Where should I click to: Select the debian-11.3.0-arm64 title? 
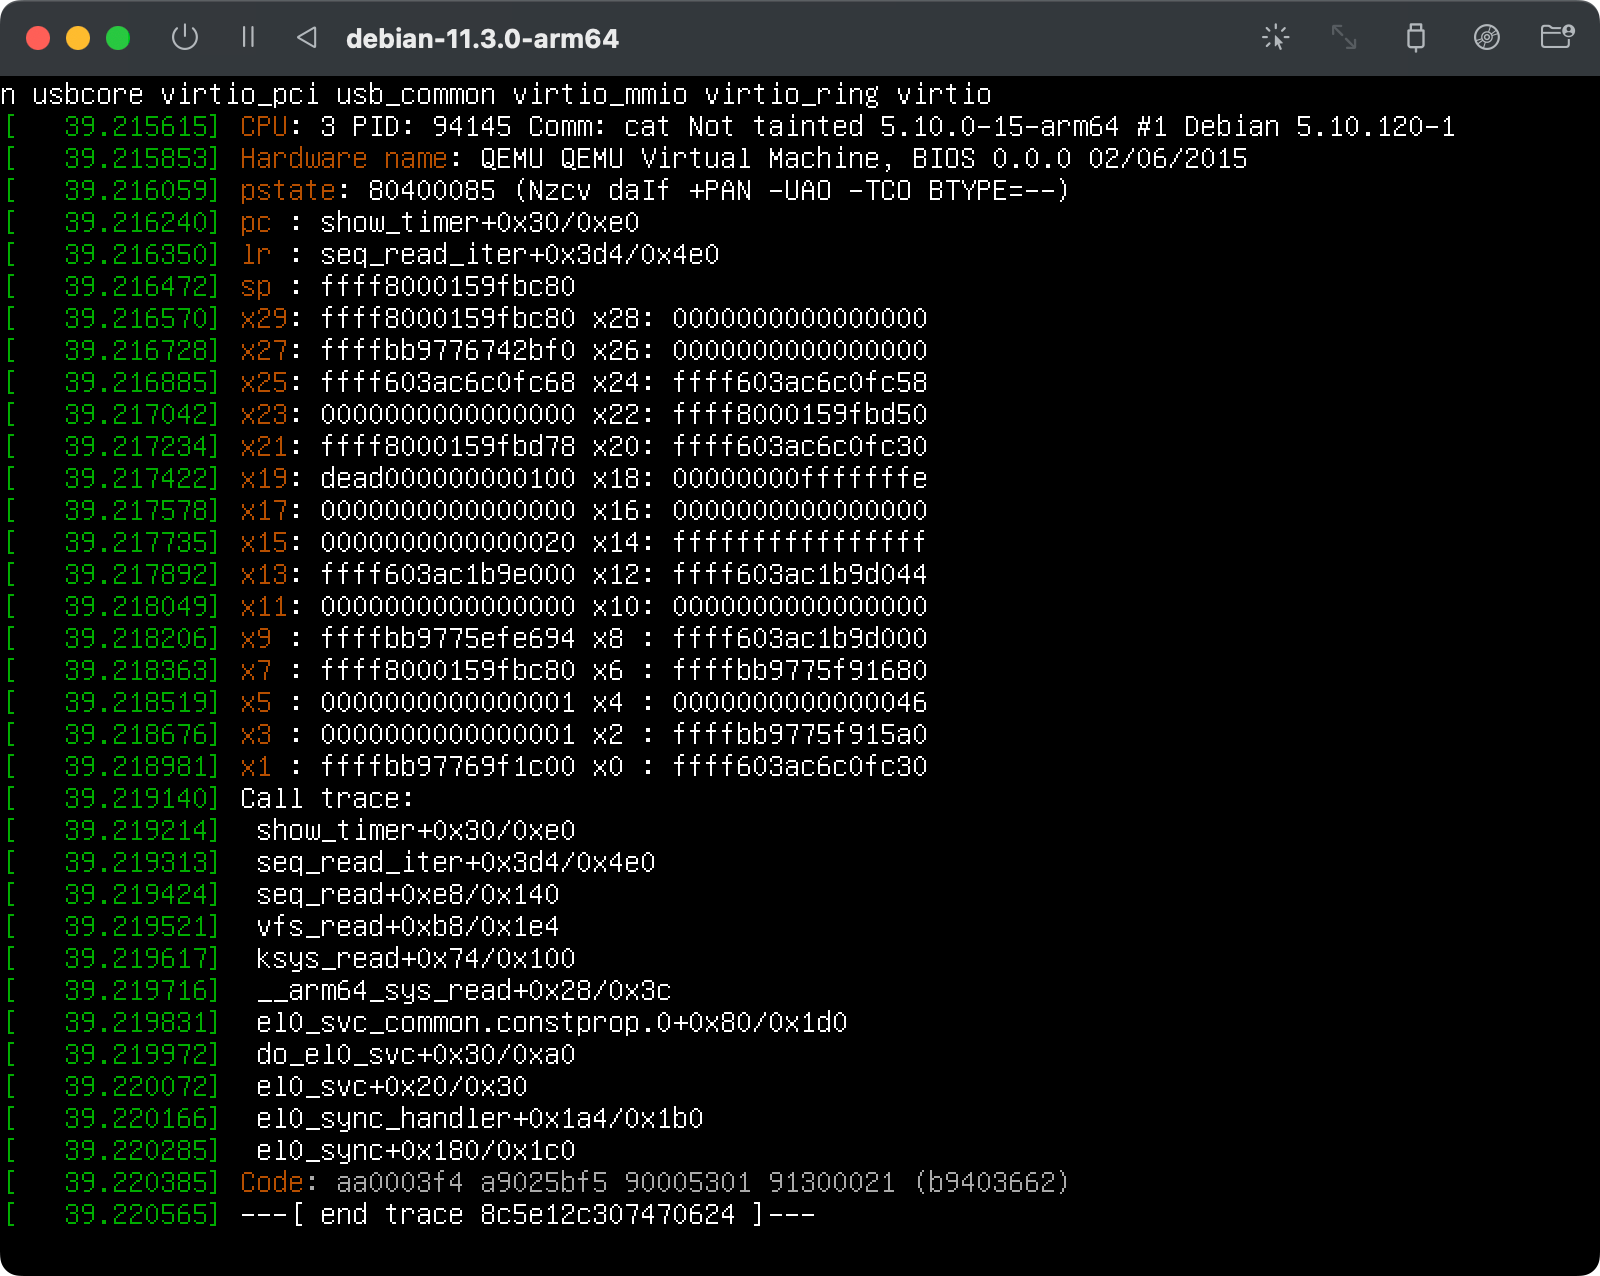[x=482, y=39]
